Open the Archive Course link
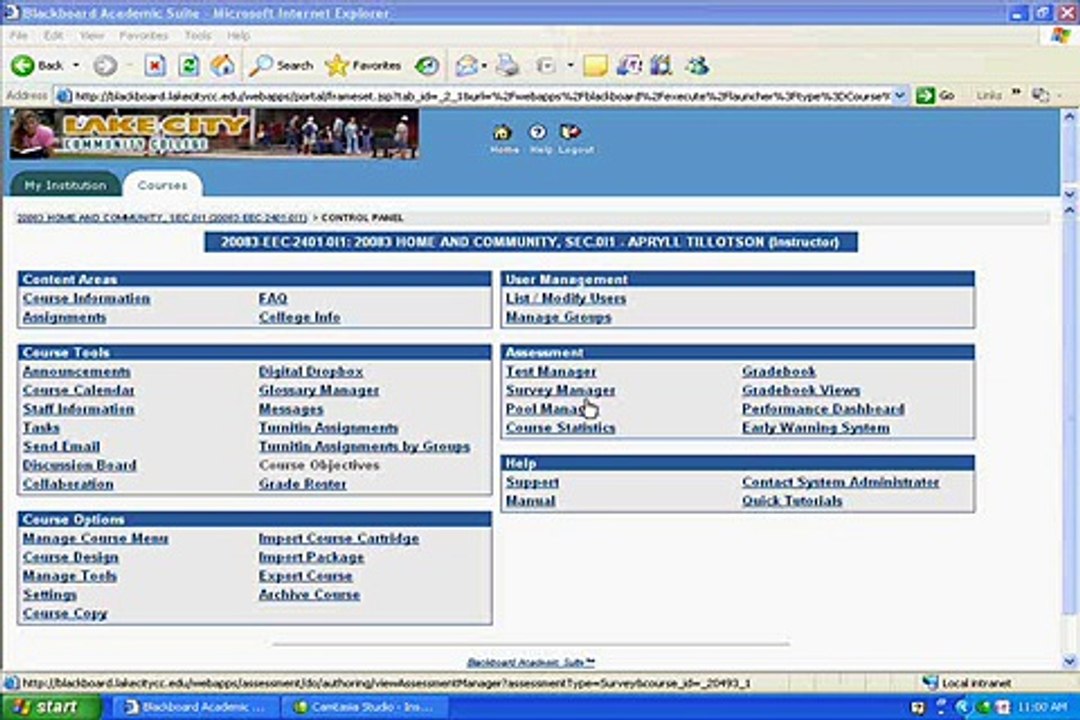Viewport: 1080px width, 720px height. (x=309, y=595)
